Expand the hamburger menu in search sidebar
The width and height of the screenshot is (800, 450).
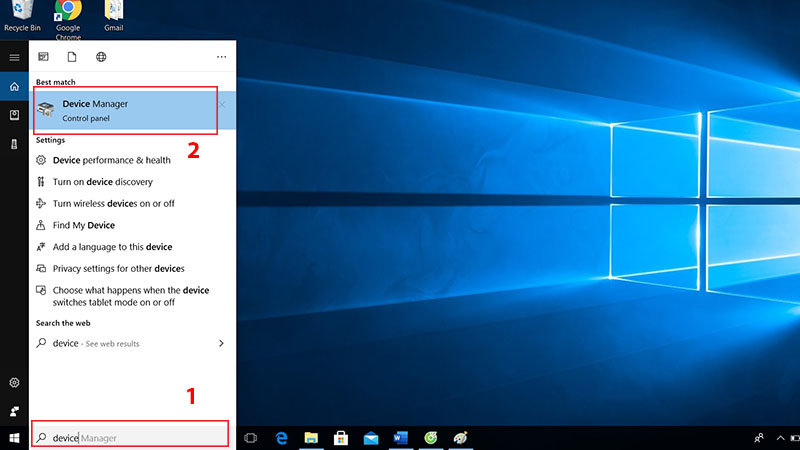point(14,57)
